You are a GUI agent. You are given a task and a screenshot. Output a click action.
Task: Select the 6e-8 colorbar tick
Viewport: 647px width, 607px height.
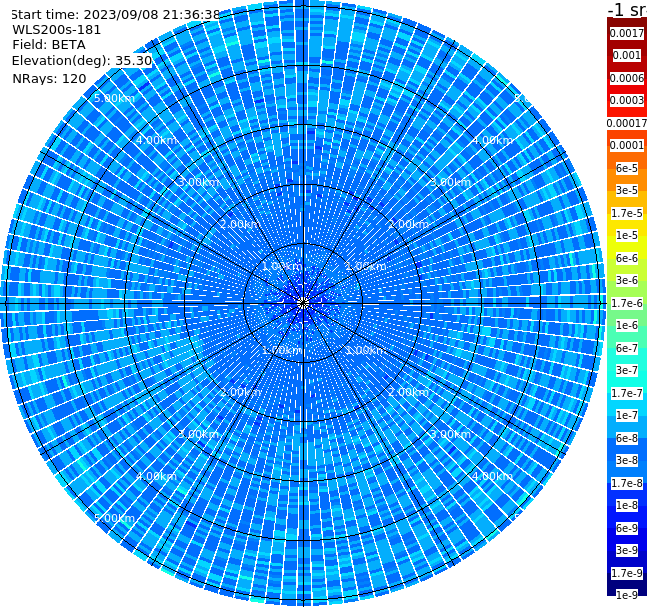627,438
